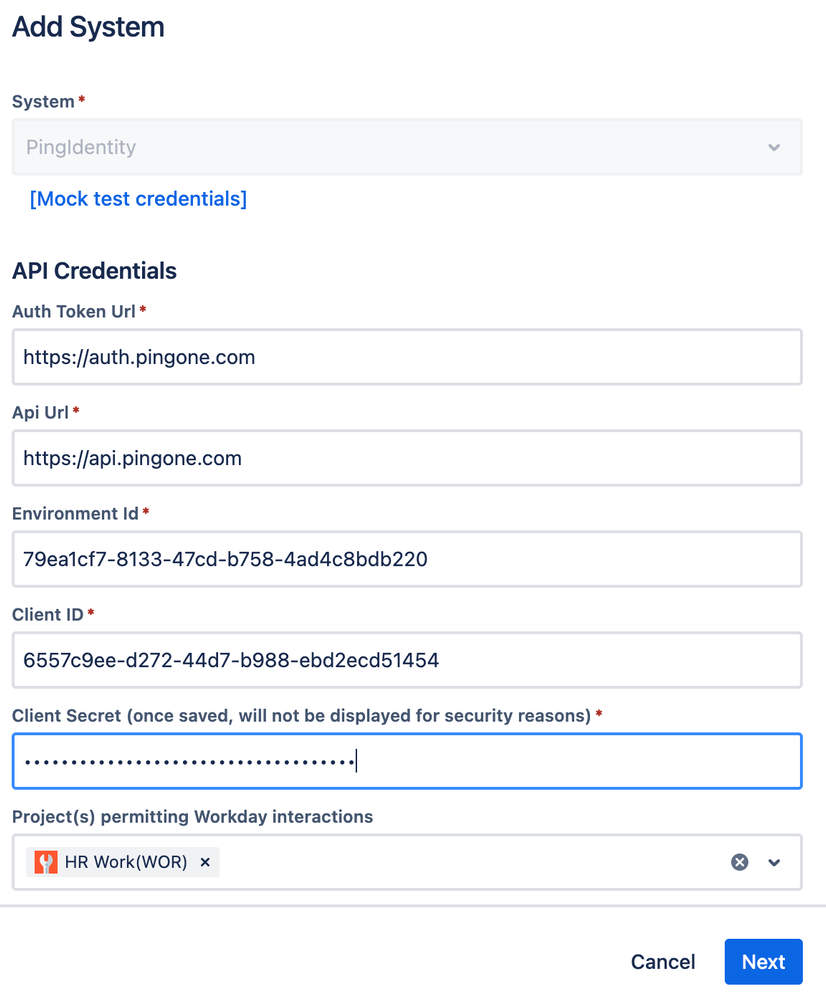Screen dimensions: 826x999
Task: Click into the Api Url input field
Action: pyautogui.click(x=406, y=458)
